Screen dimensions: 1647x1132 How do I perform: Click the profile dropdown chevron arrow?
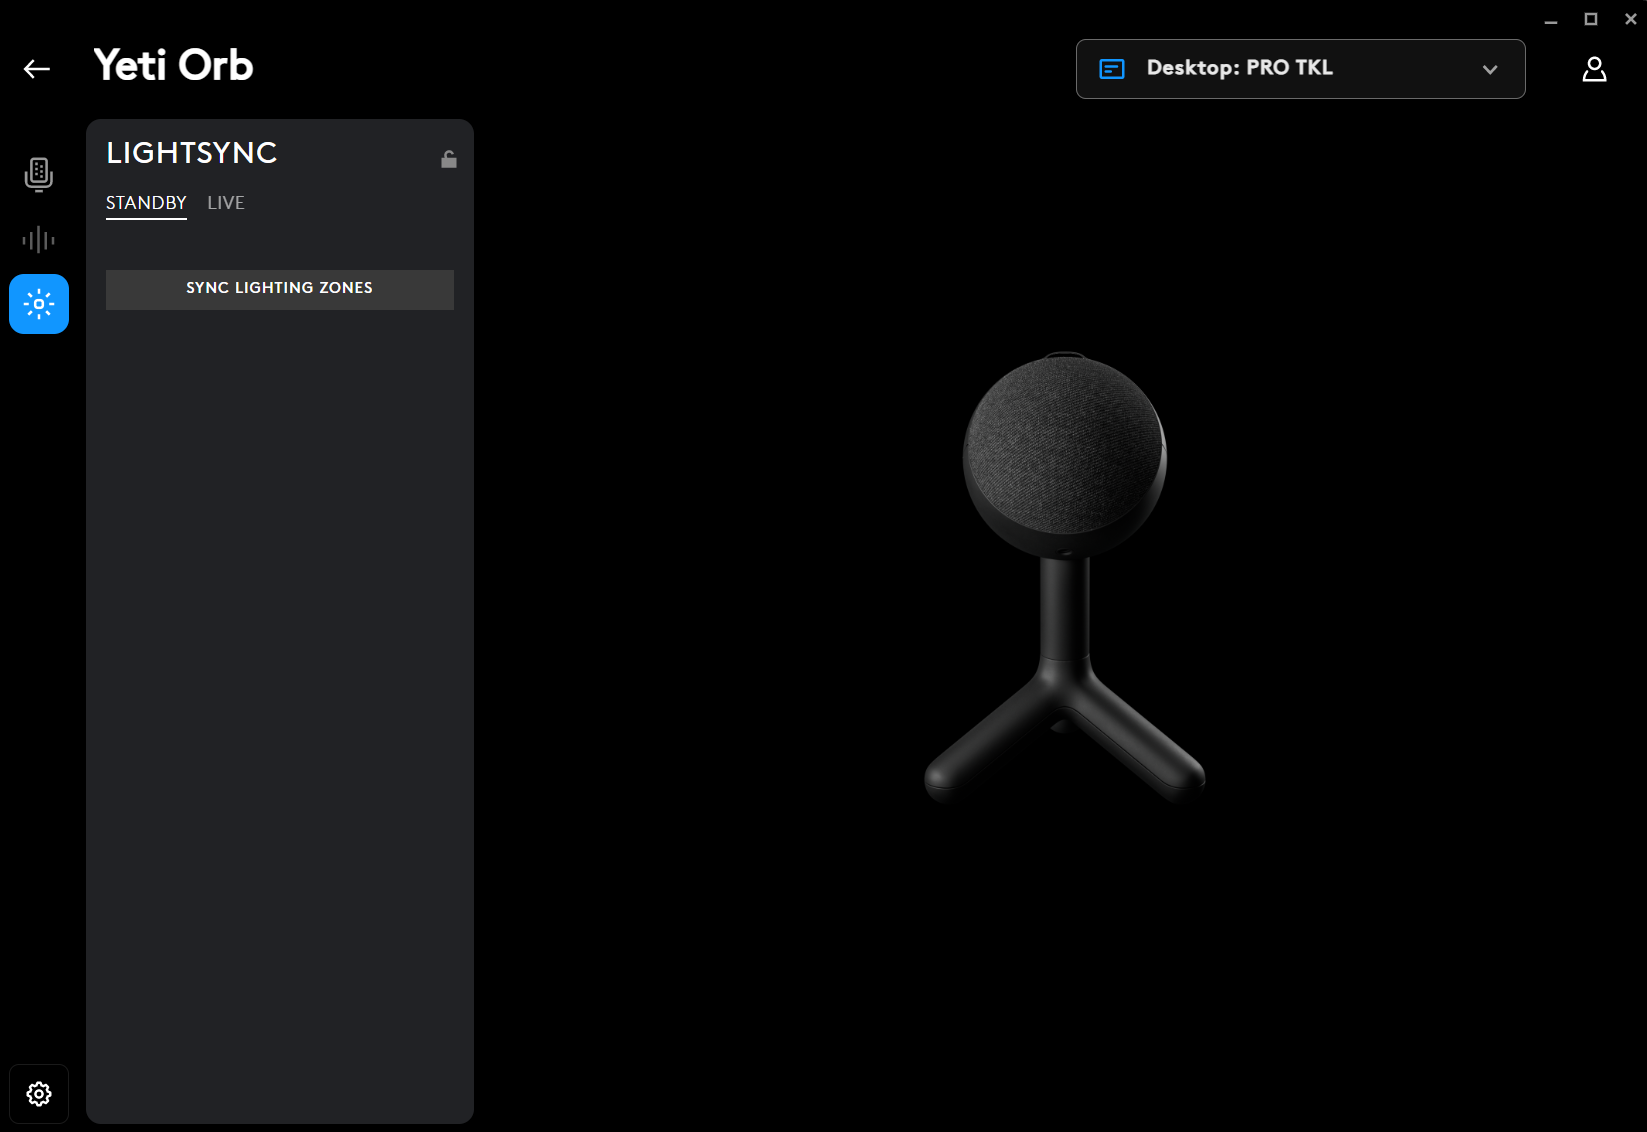point(1490,69)
